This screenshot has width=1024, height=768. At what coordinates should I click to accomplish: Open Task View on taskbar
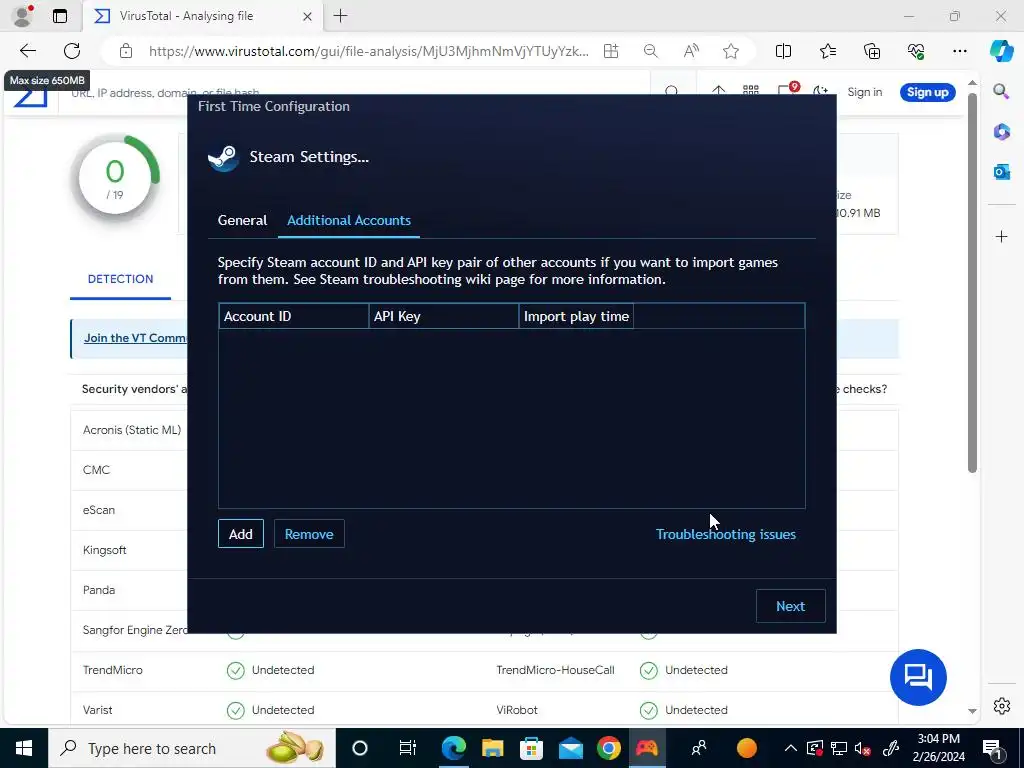(408, 748)
